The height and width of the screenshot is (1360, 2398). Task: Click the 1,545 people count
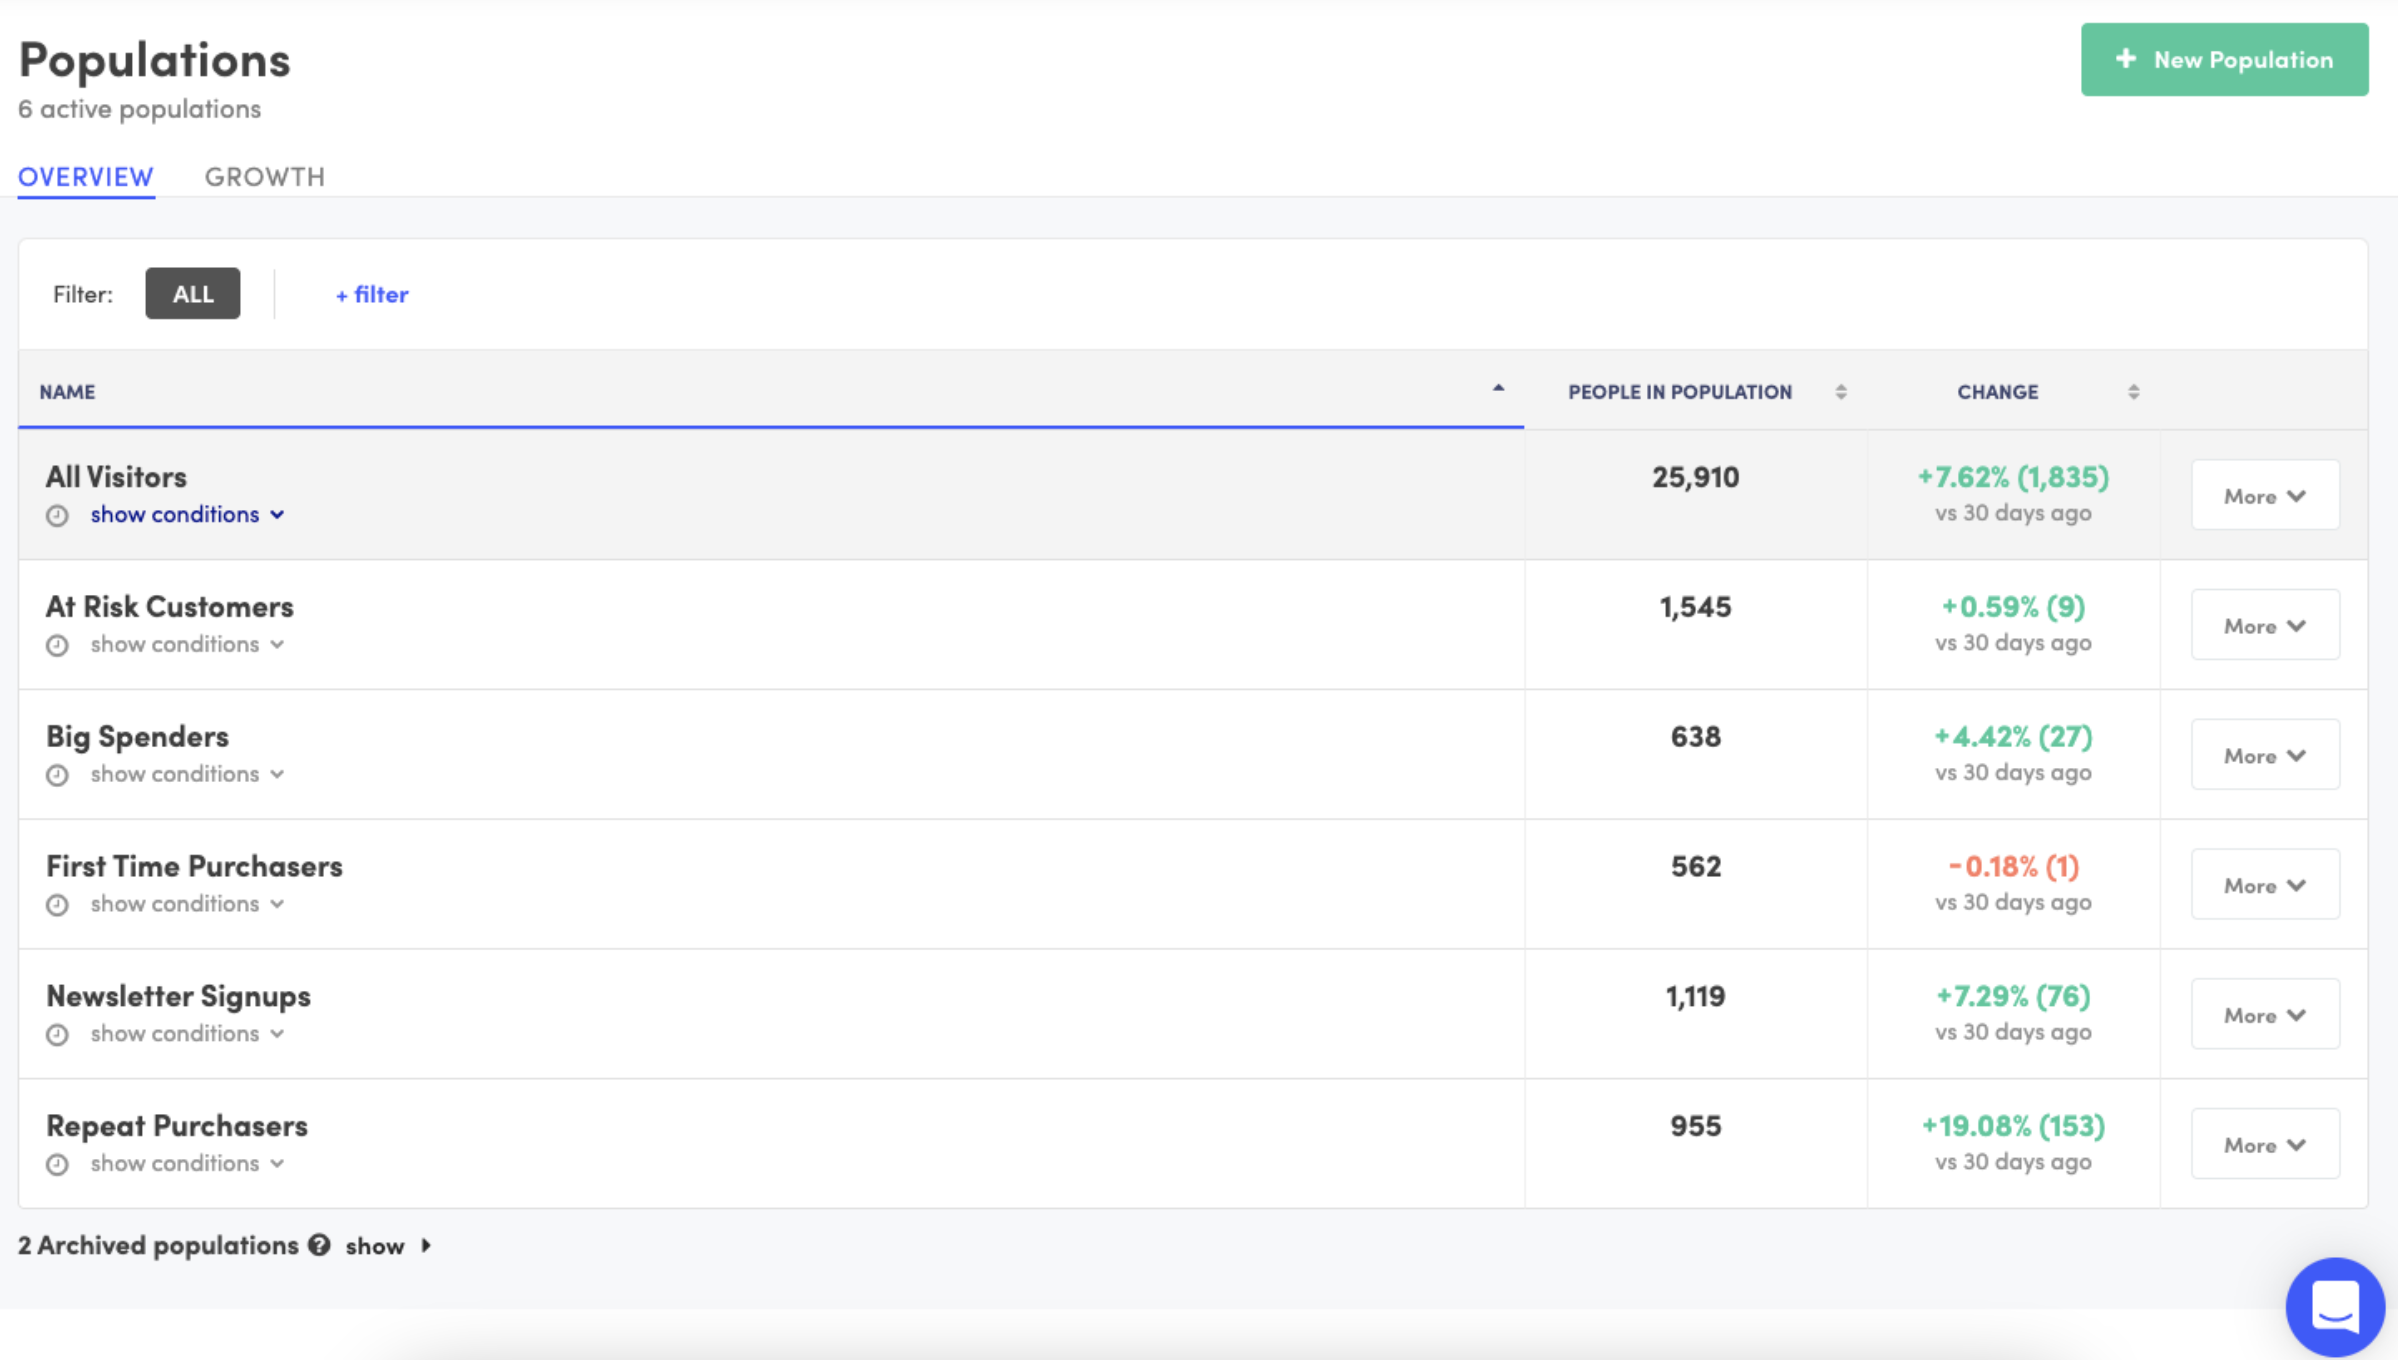click(1696, 607)
